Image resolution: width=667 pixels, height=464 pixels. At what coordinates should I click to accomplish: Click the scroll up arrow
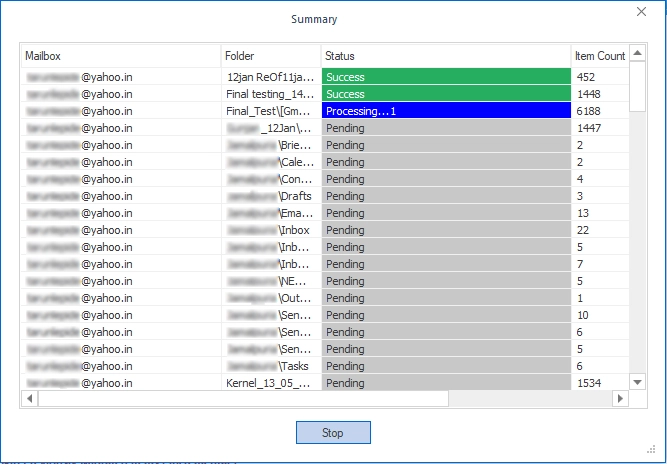tap(637, 53)
